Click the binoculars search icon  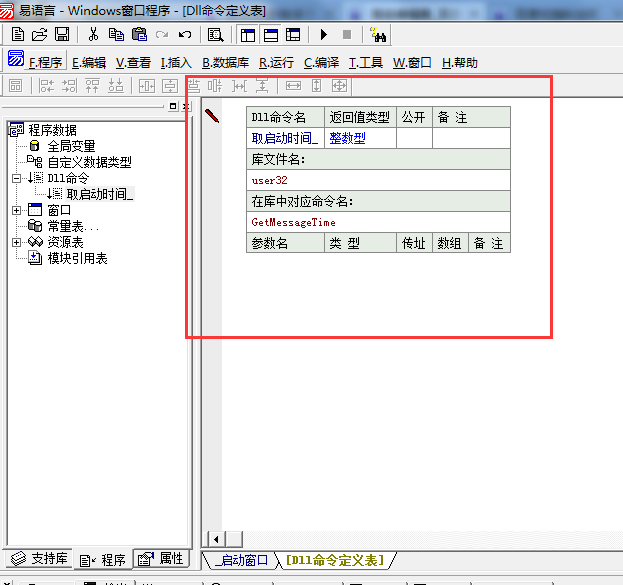[378, 35]
